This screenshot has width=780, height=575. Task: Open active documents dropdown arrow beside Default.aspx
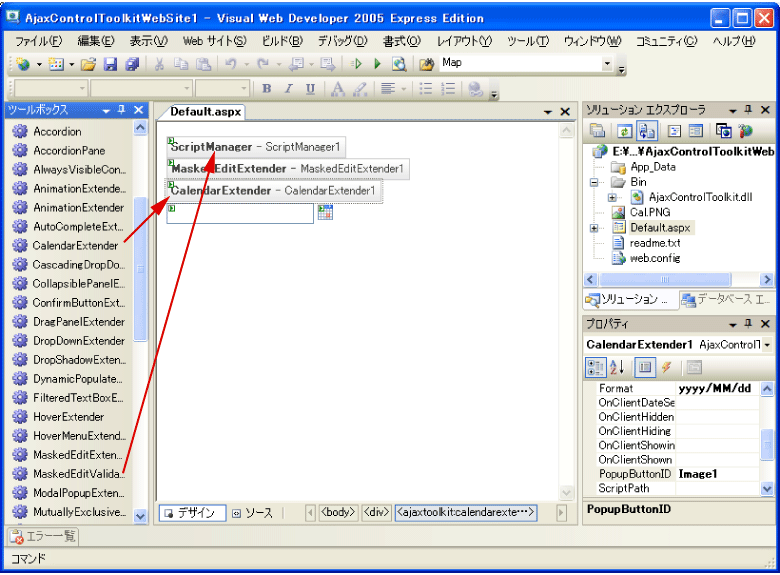(548, 112)
